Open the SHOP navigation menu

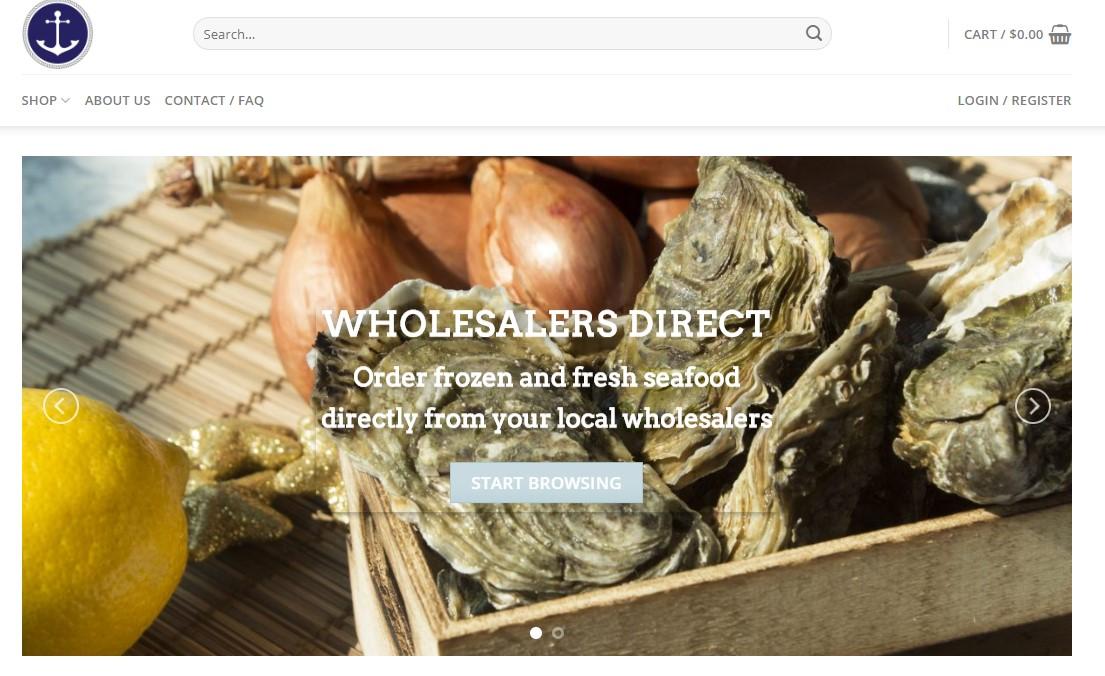39,100
